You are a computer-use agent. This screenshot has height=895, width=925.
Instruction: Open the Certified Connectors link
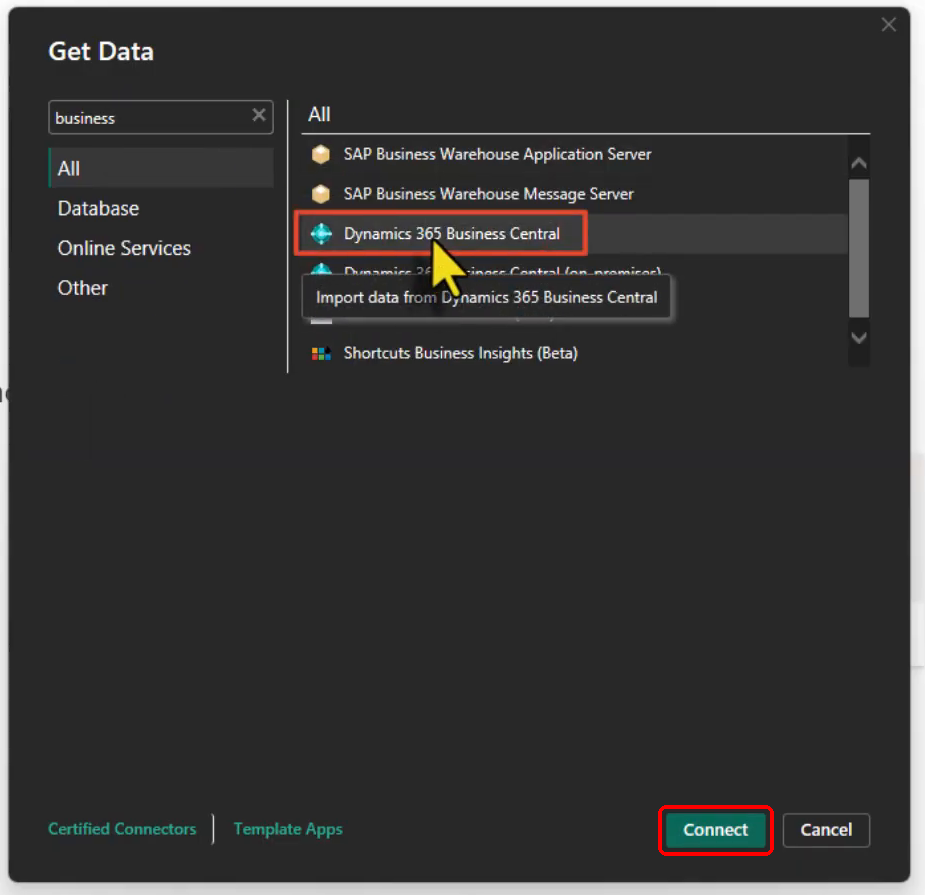(x=122, y=829)
